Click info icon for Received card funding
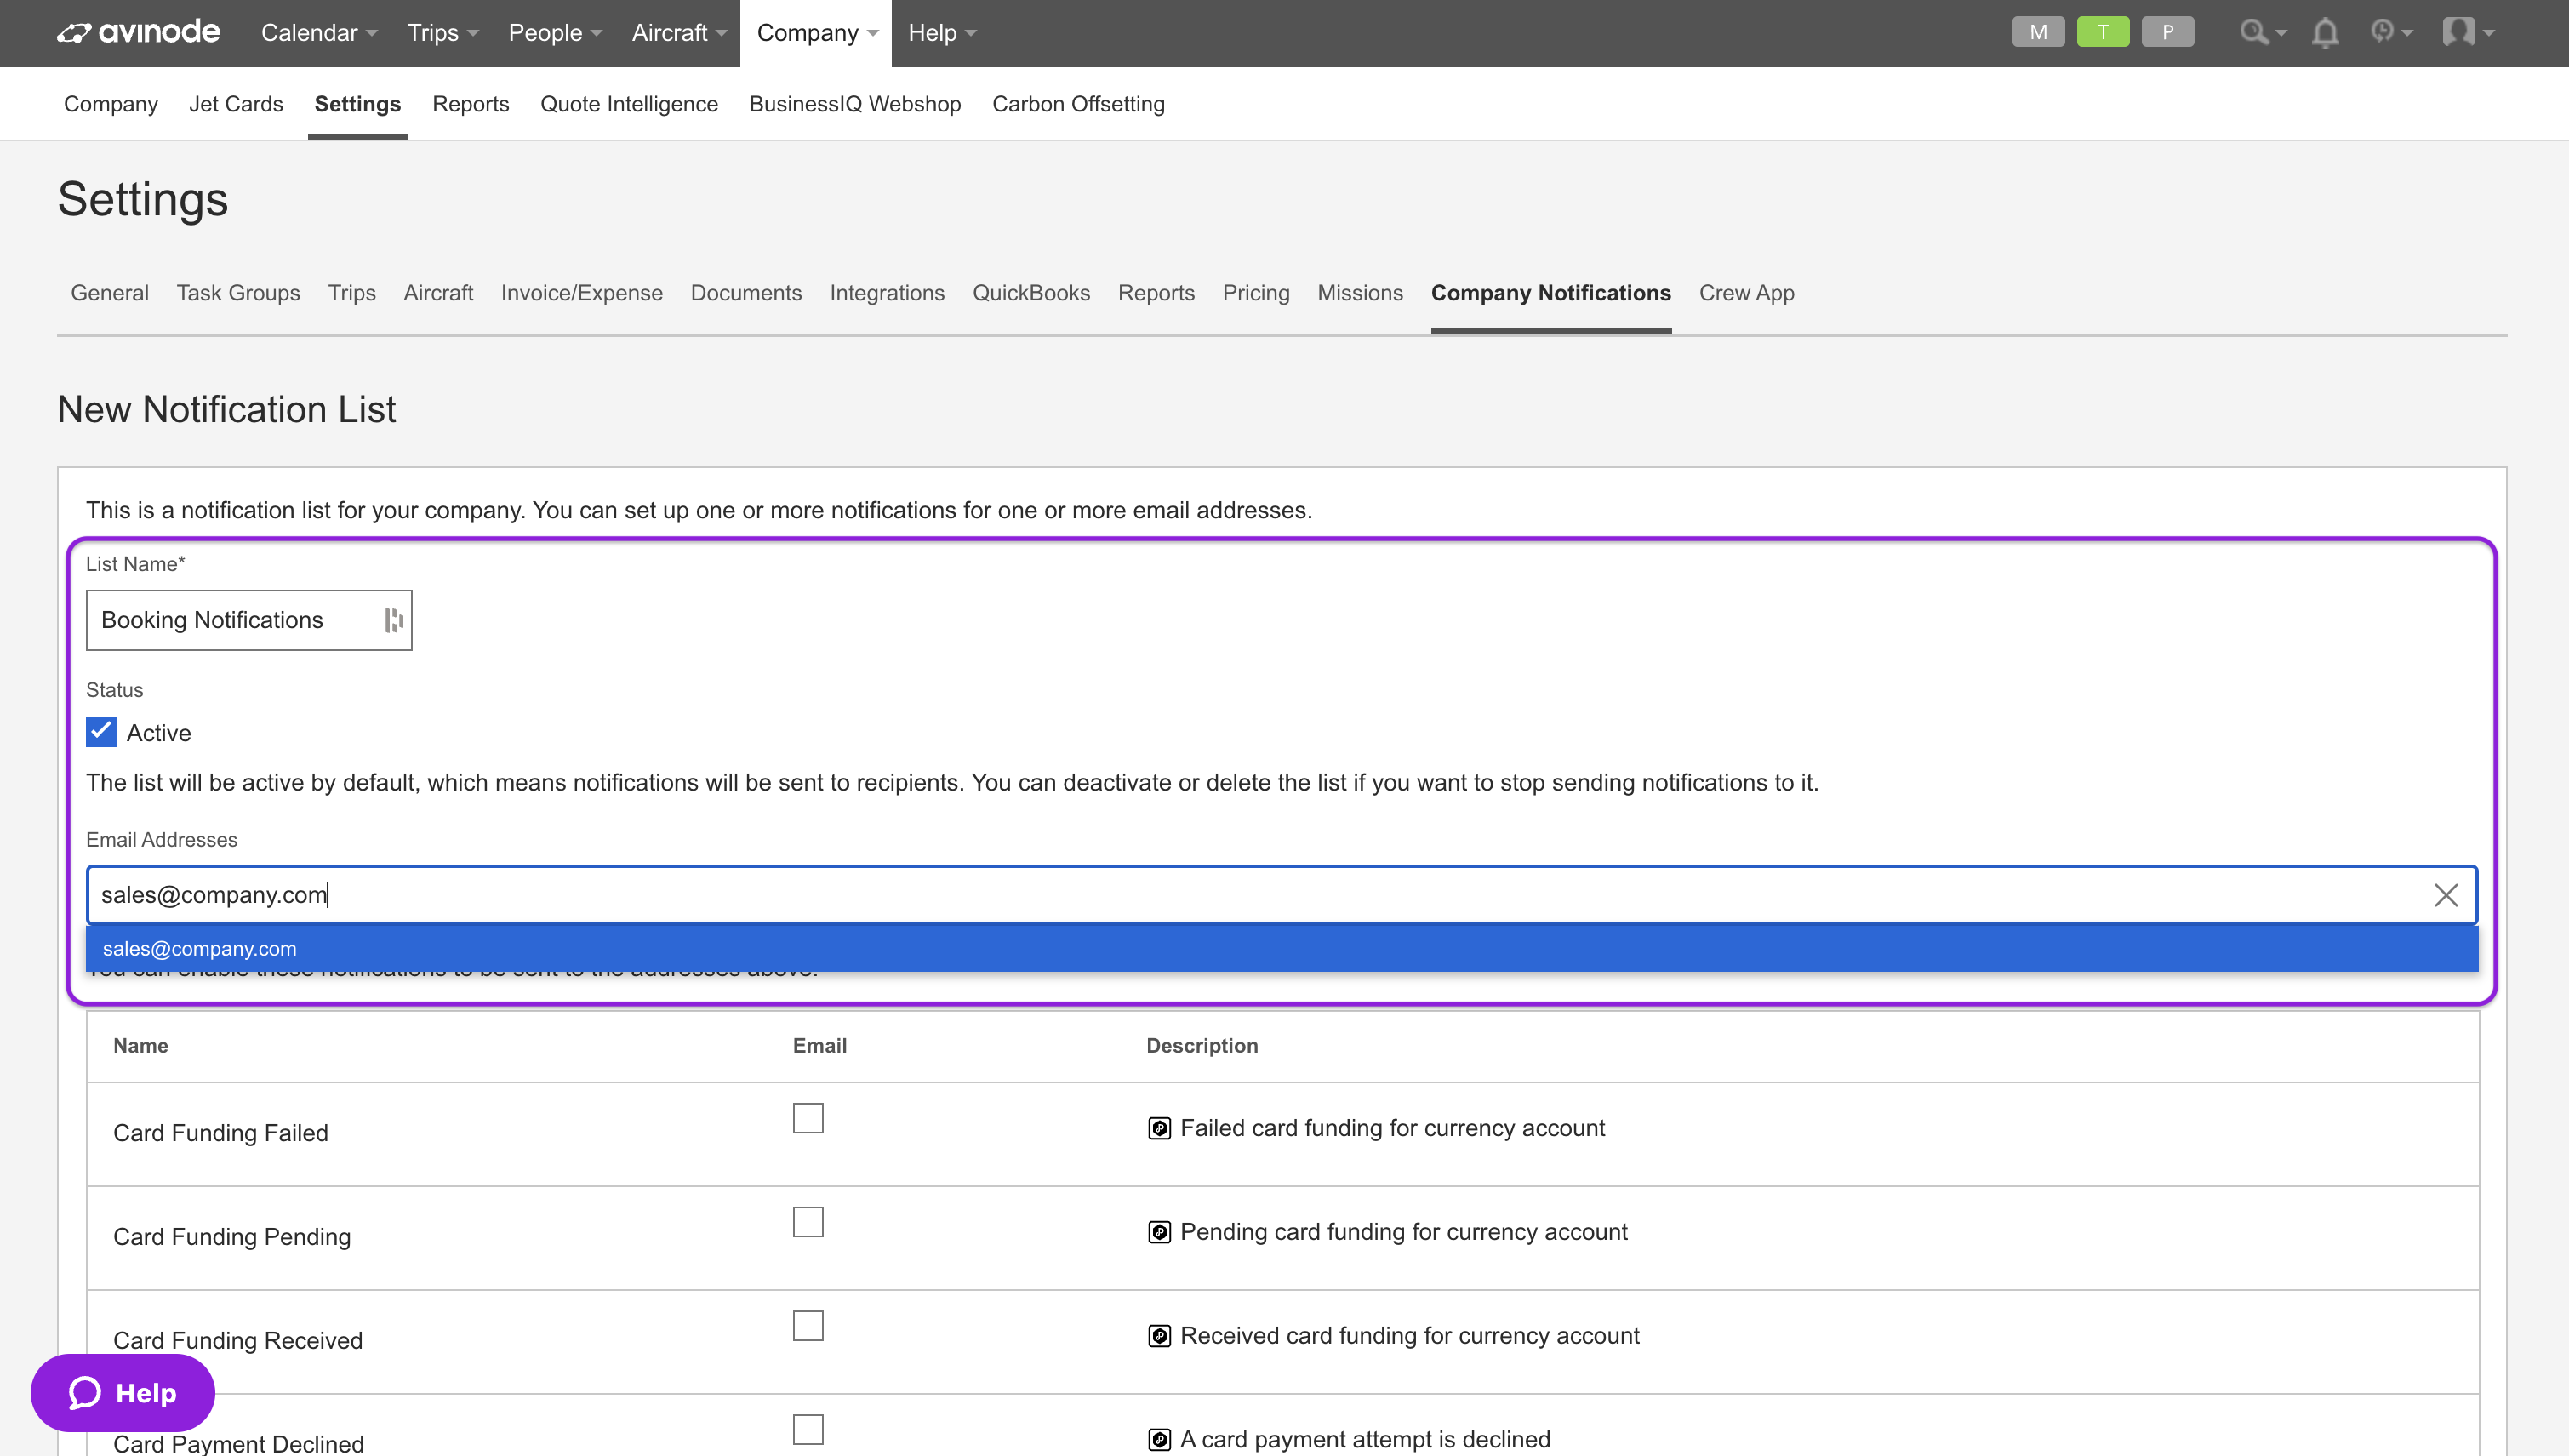Viewport: 2569px width, 1456px height. [x=1159, y=1336]
